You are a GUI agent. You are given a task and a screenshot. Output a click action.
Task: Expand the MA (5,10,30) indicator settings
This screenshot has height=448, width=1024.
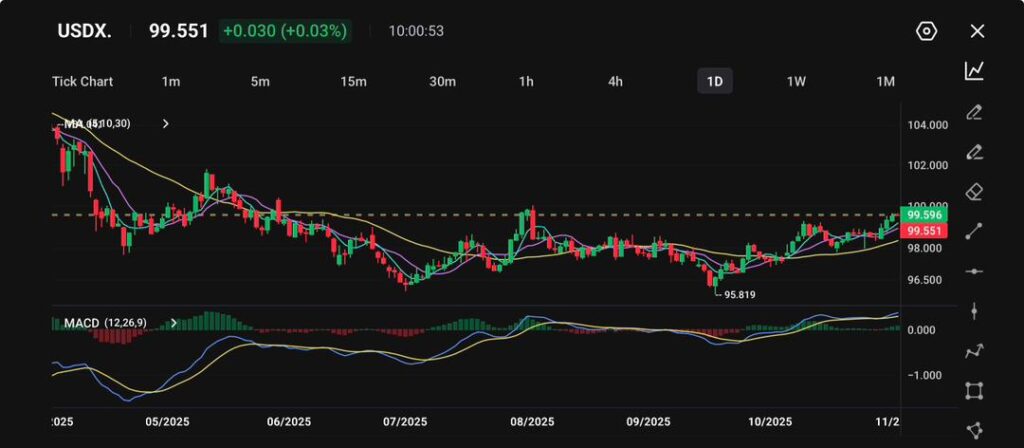click(166, 124)
